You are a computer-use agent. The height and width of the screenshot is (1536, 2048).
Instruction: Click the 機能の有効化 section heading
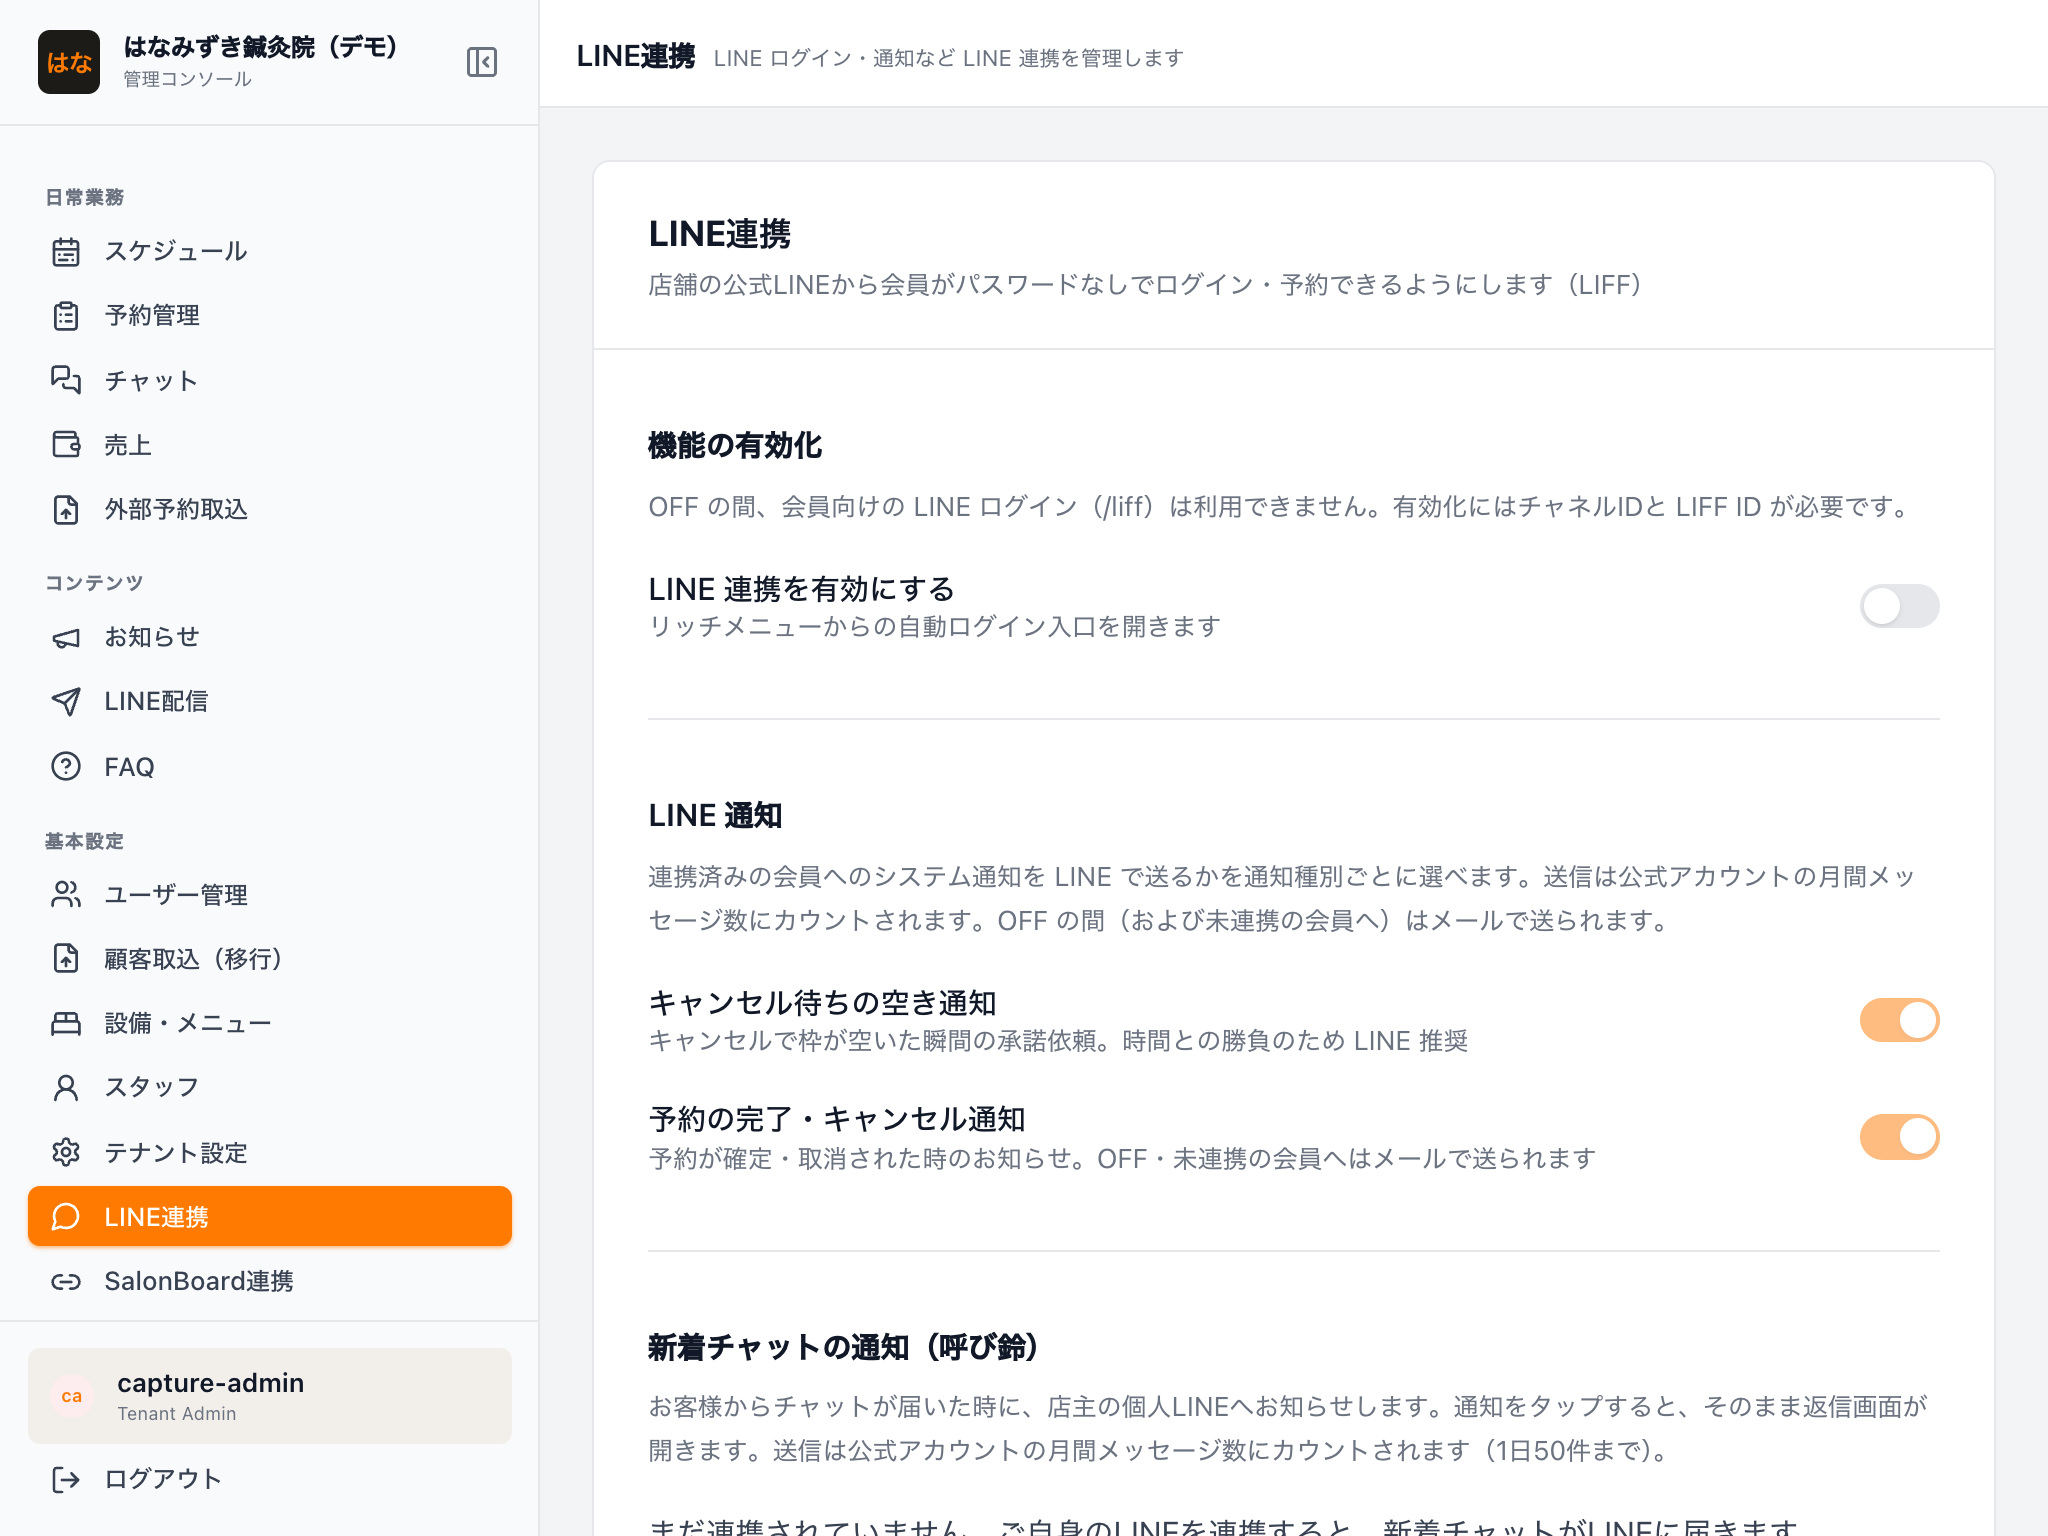click(x=735, y=445)
